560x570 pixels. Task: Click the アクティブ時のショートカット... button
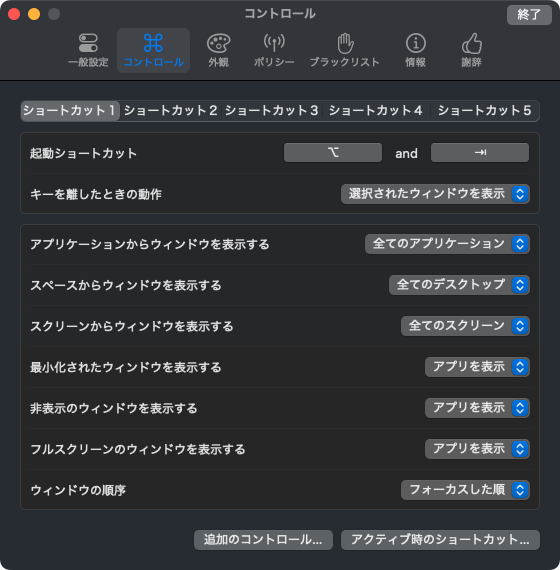pyautogui.click(x=440, y=540)
